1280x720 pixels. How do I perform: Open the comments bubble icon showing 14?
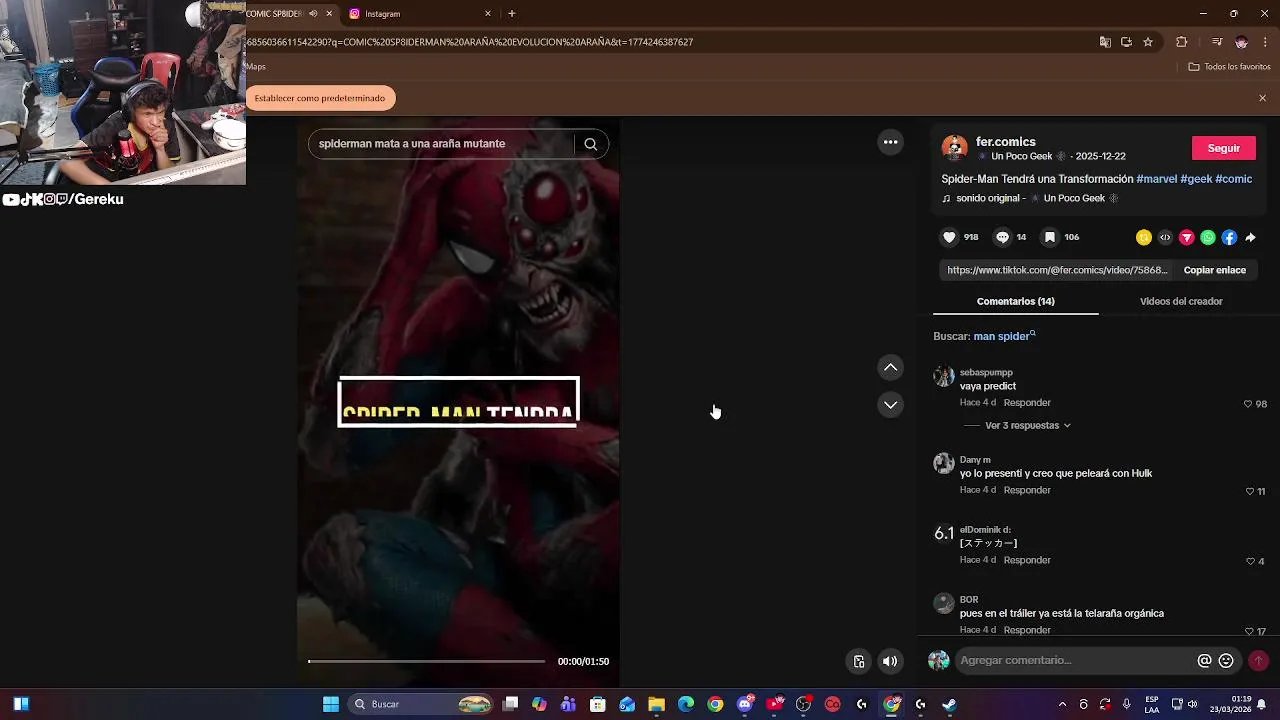click(x=1002, y=237)
